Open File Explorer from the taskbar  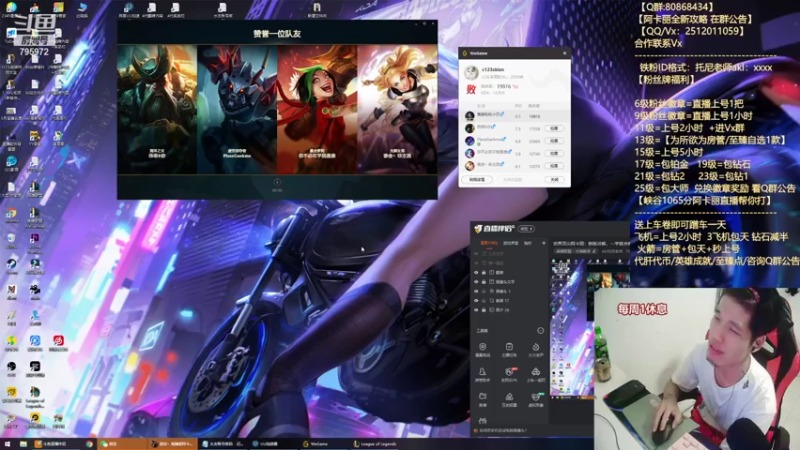(x=23, y=444)
